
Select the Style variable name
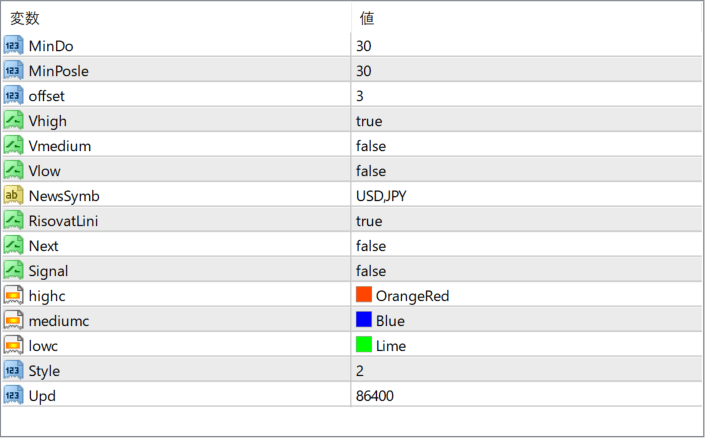[44, 371]
